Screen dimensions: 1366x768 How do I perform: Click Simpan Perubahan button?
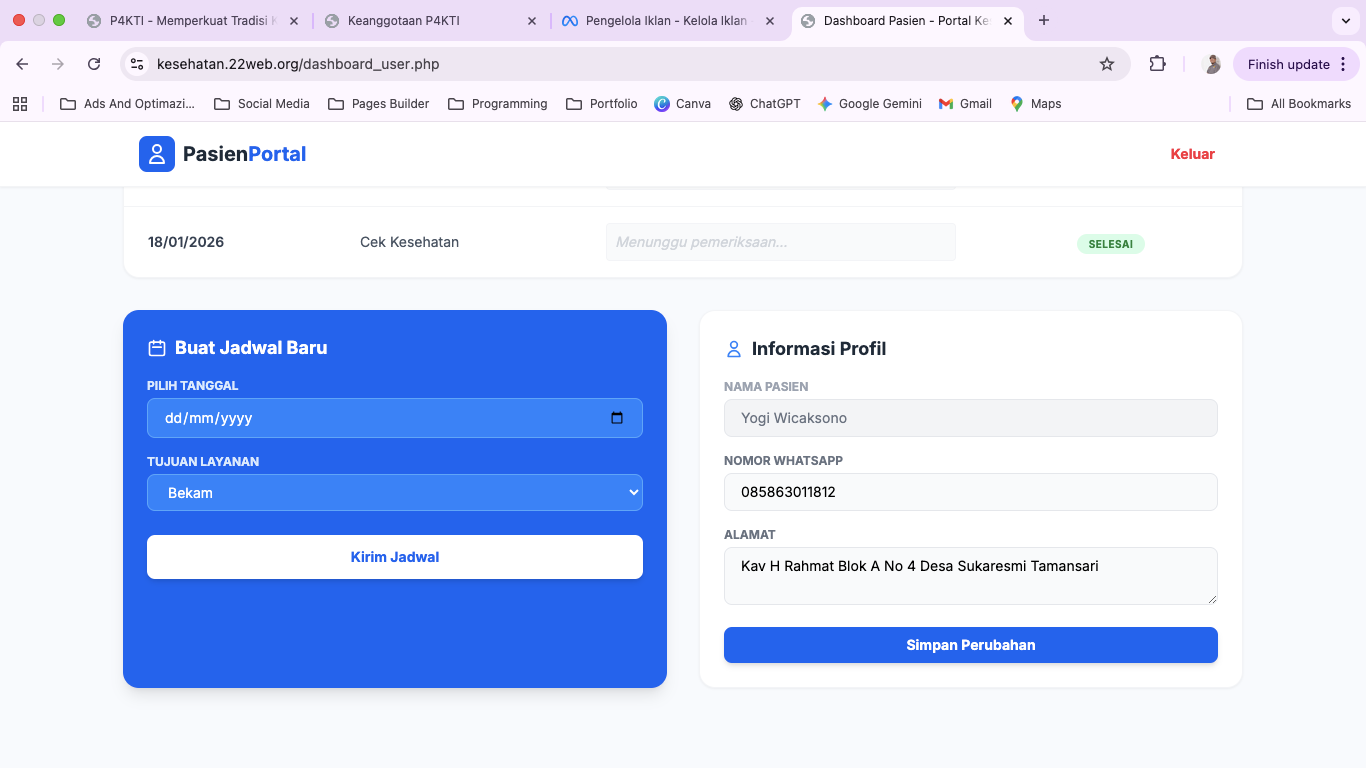pyautogui.click(x=970, y=645)
